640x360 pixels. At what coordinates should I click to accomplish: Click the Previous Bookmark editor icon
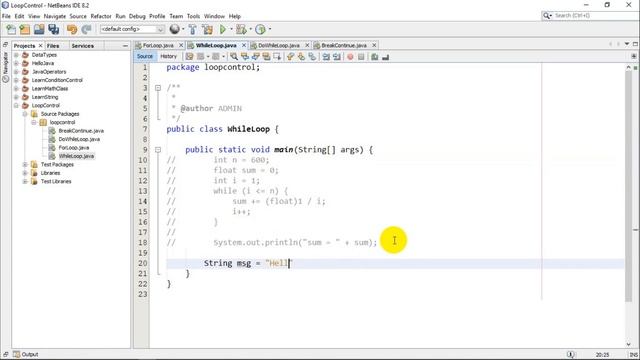[290, 57]
